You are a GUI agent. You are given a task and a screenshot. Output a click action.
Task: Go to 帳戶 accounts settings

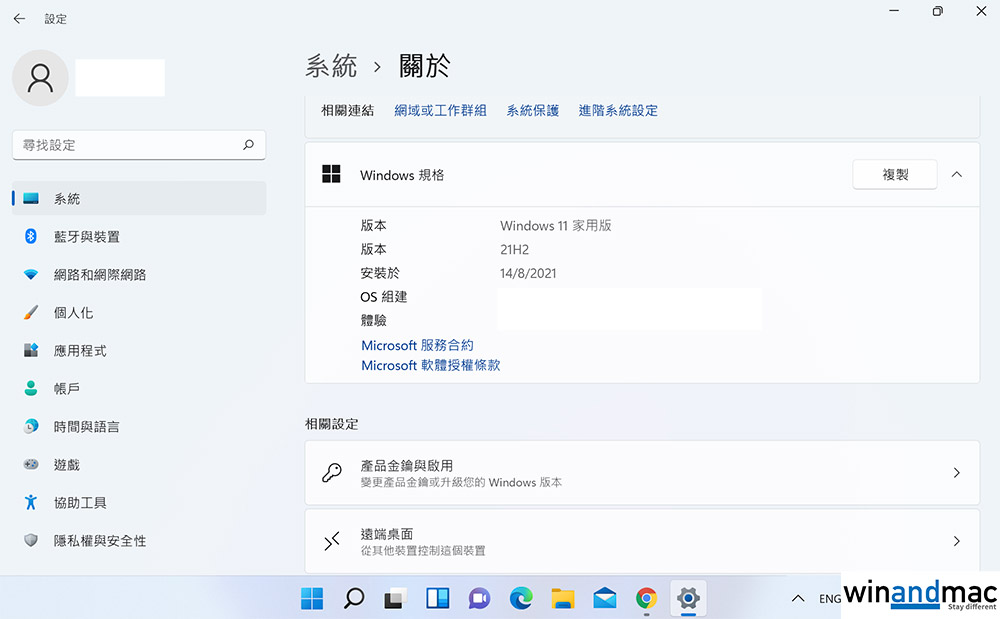click(66, 389)
